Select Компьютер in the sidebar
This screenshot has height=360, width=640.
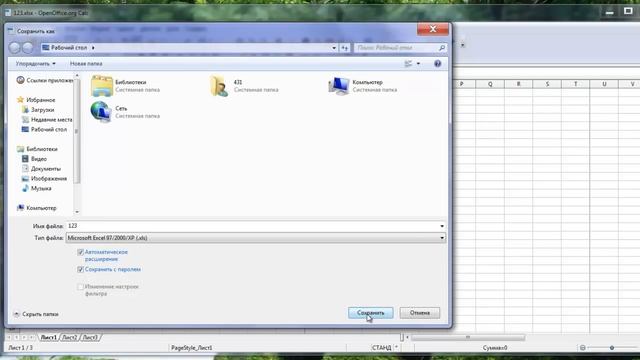[41, 208]
